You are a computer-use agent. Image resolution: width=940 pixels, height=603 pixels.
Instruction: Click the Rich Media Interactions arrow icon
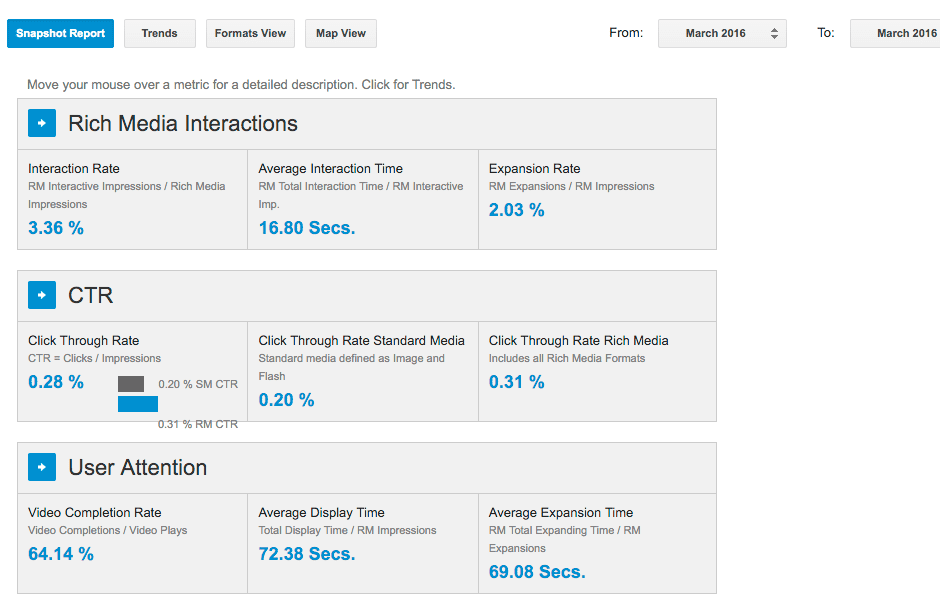(x=42, y=124)
